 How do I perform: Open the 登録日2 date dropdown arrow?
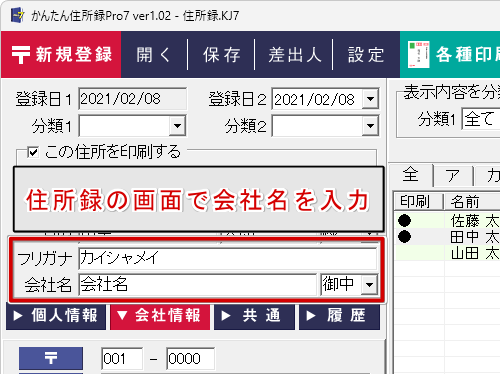370,99
